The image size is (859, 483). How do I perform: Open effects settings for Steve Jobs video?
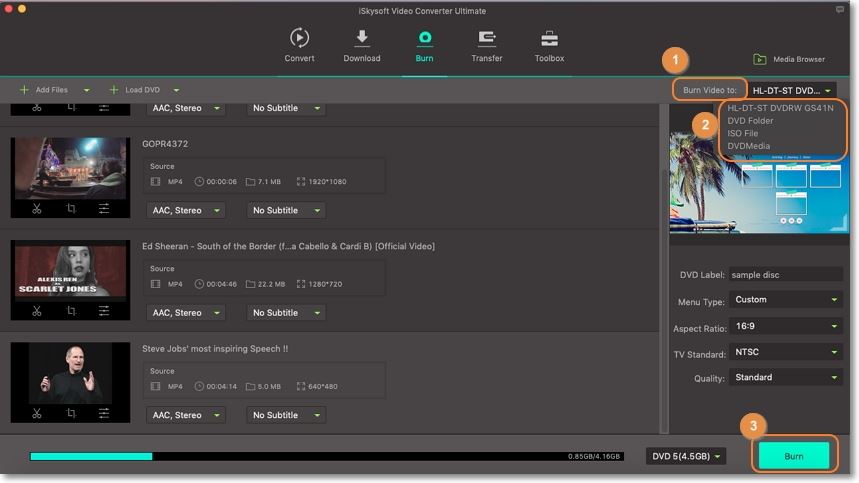(104, 413)
